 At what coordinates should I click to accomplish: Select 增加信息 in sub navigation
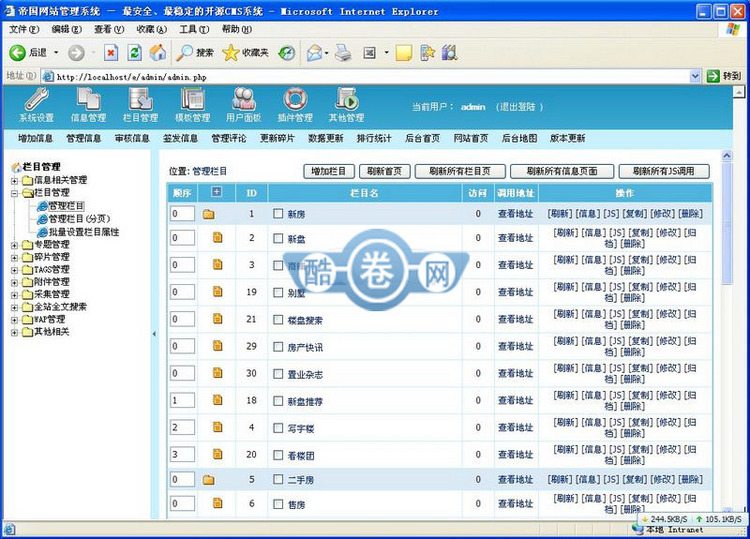[35, 138]
